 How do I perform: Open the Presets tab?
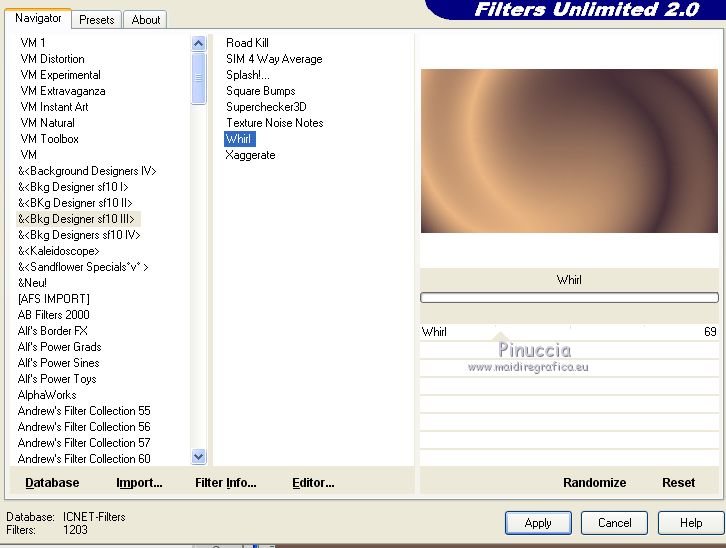point(96,20)
